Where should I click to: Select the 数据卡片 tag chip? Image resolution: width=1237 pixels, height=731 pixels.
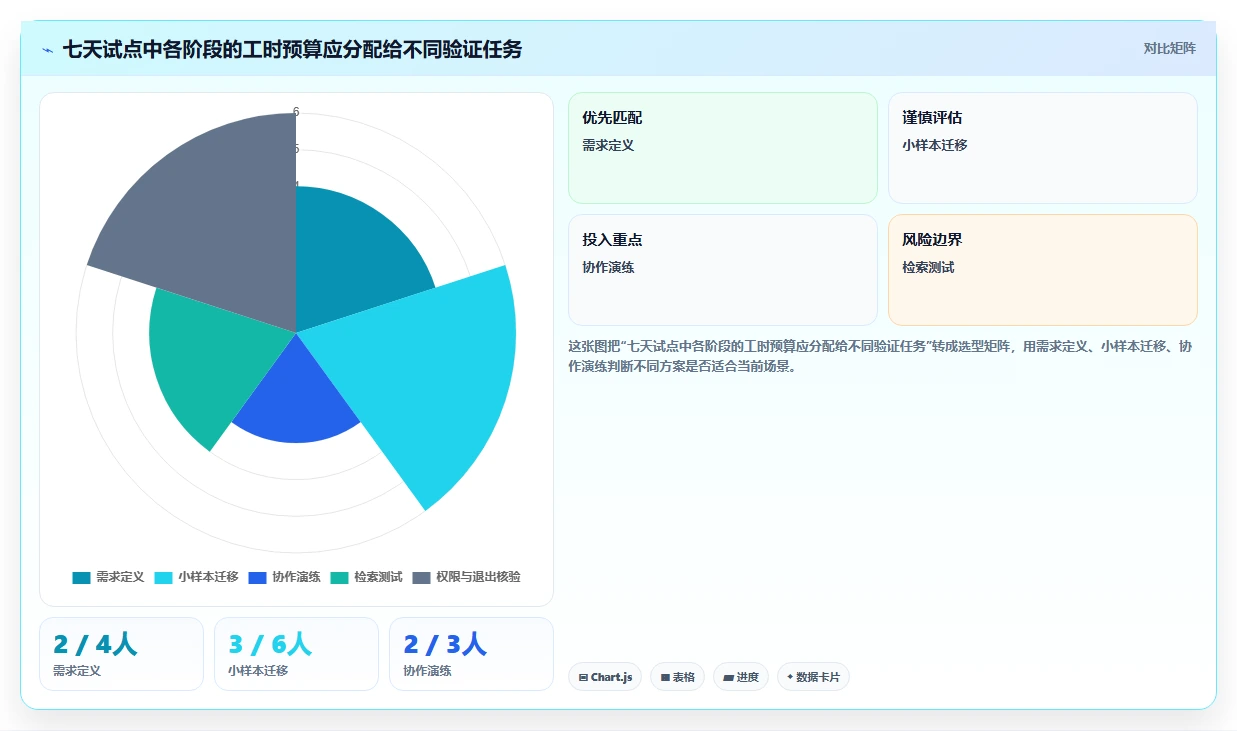(x=813, y=677)
